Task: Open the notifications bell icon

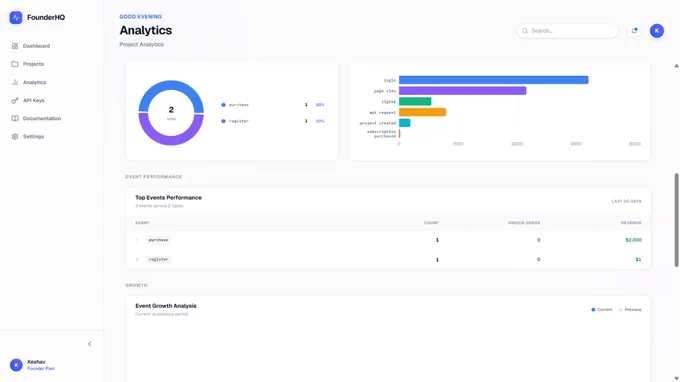Action: (634, 31)
